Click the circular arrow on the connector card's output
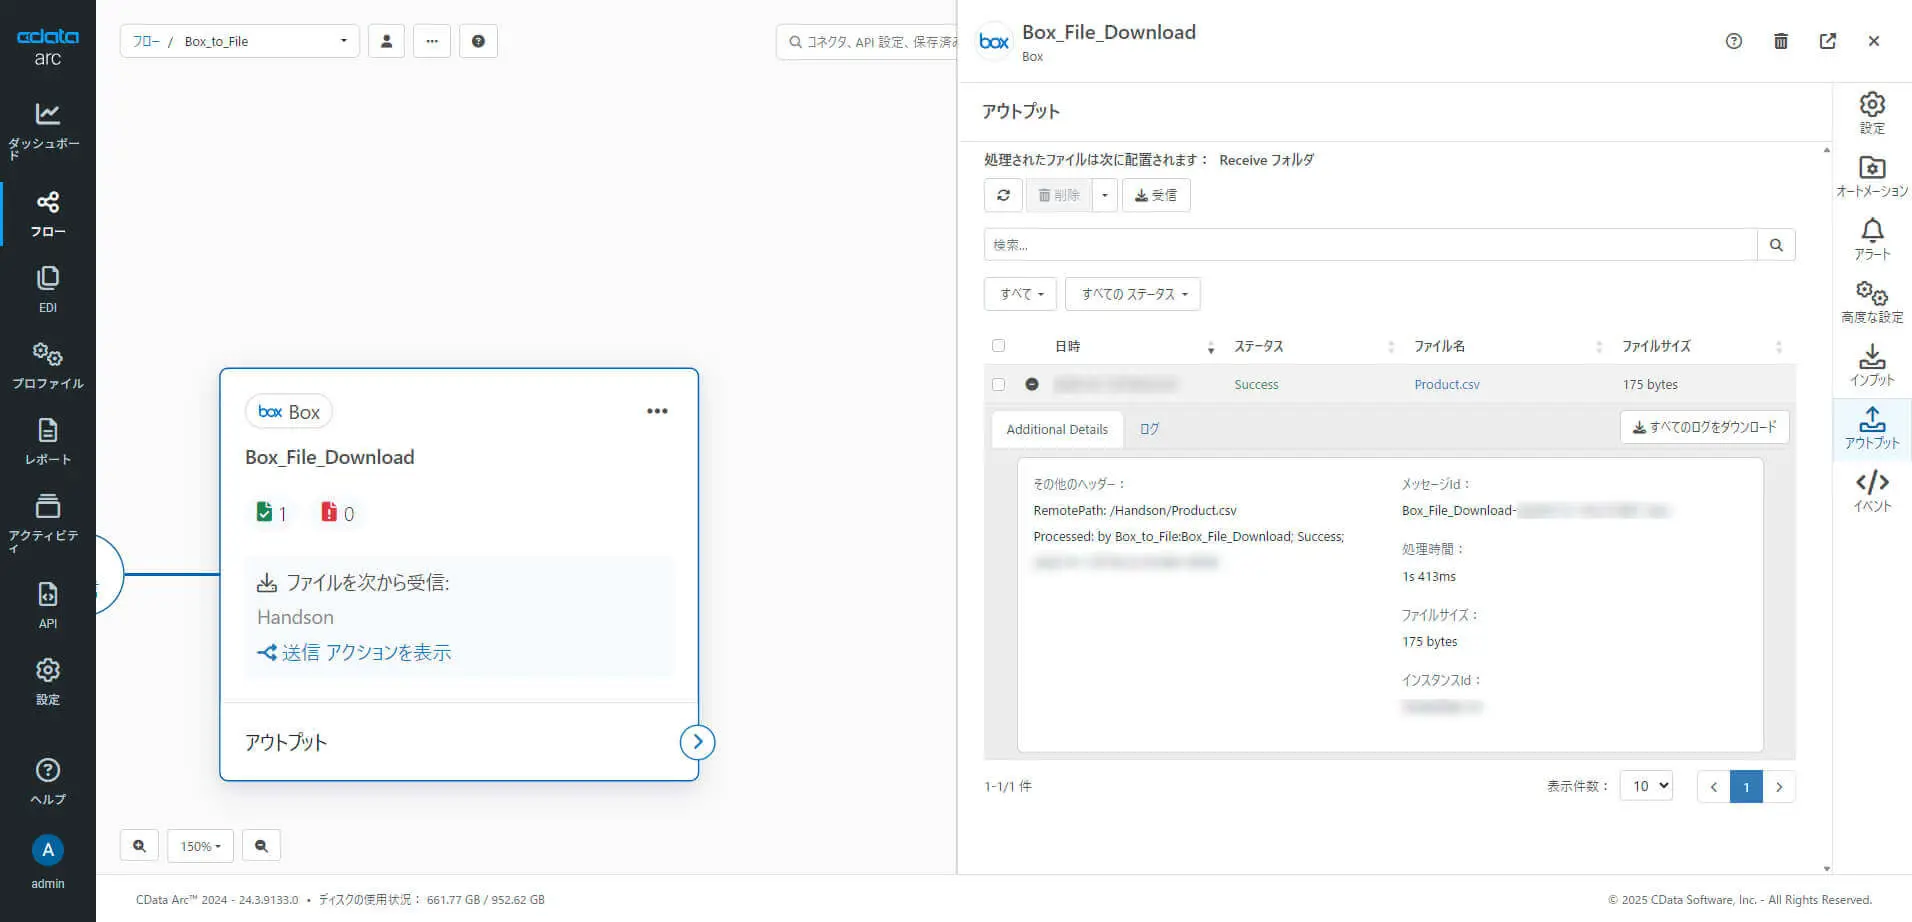The image size is (1912, 922). click(x=697, y=742)
